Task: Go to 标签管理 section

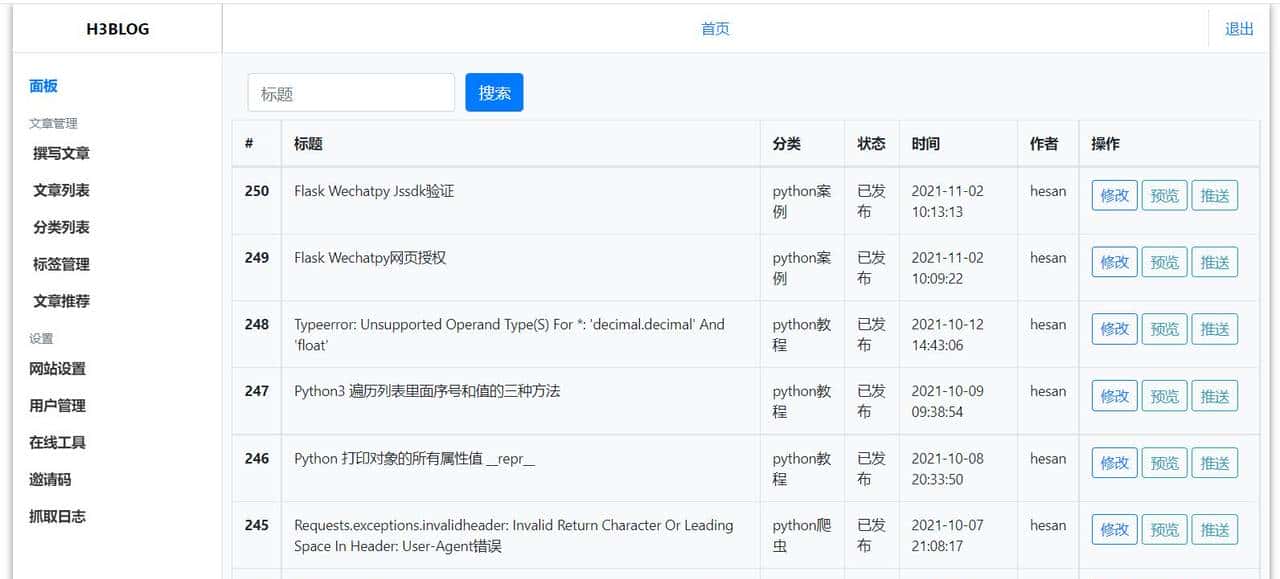Action: pyautogui.click(x=62, y=264)
